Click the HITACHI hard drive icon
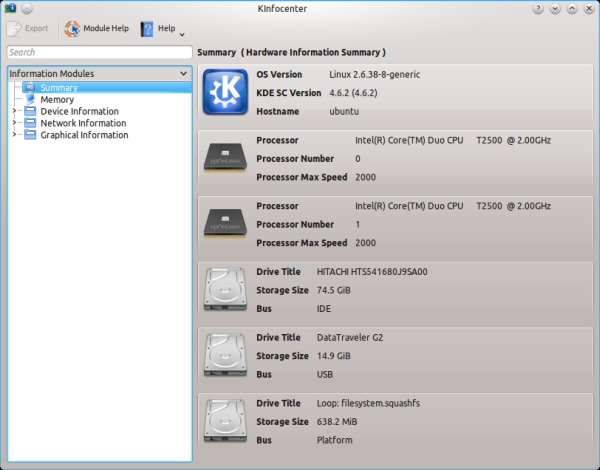Screen dimensions: 600x470 (226, 290)
